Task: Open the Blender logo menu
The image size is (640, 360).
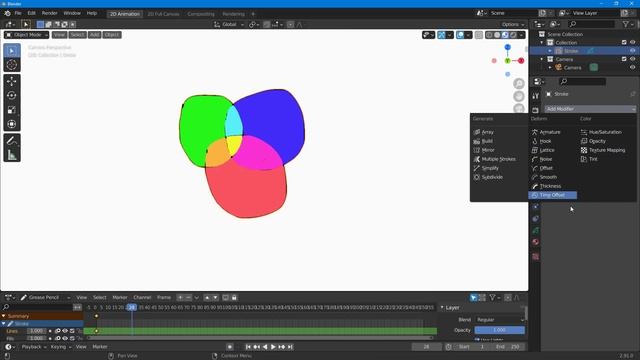Action: (7, 13)
